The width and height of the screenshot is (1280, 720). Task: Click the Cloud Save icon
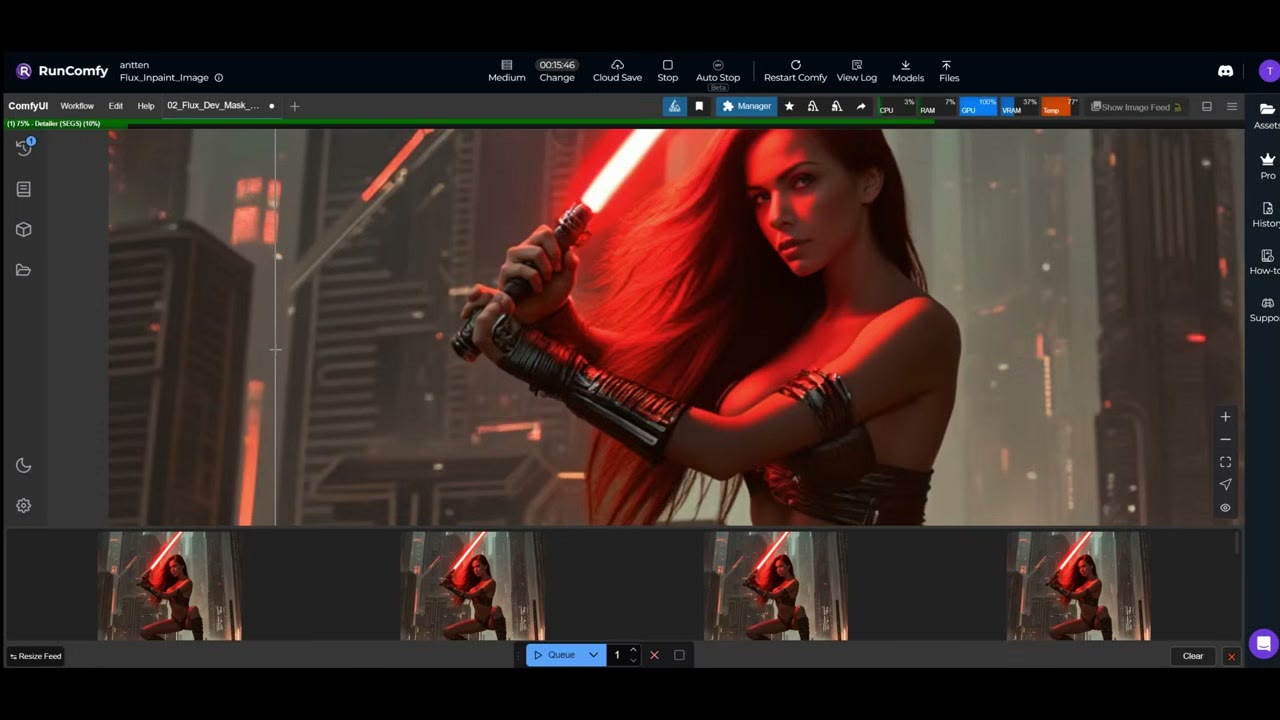(x=617, y=65)
